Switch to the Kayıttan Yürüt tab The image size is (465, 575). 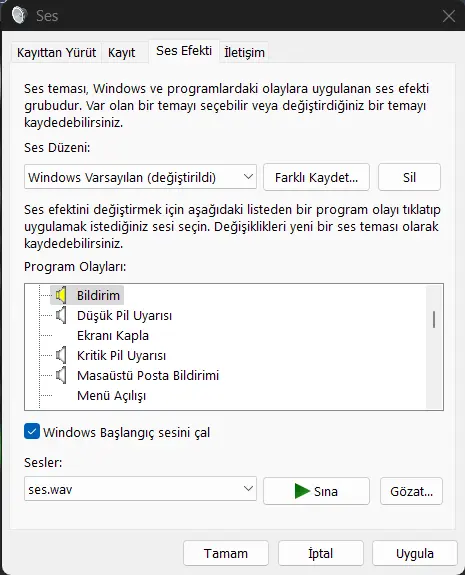[x=56, y=52]
